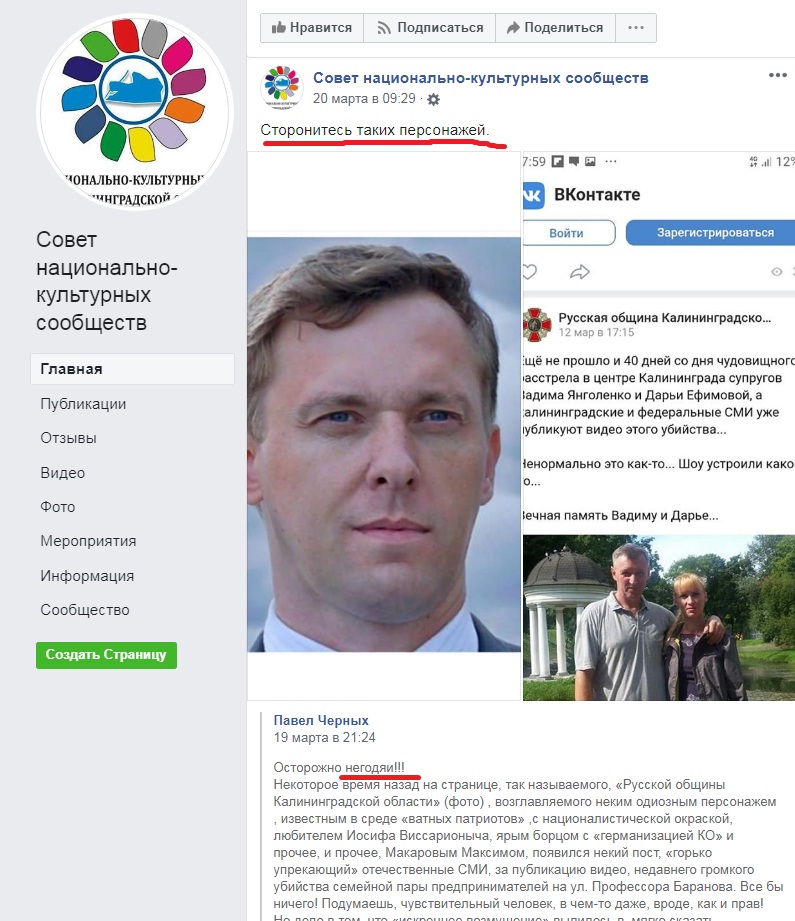The height and width of the screenshot is (921, 795).
Task: Select the Главная sidebar tab
Action: (132, 369)
